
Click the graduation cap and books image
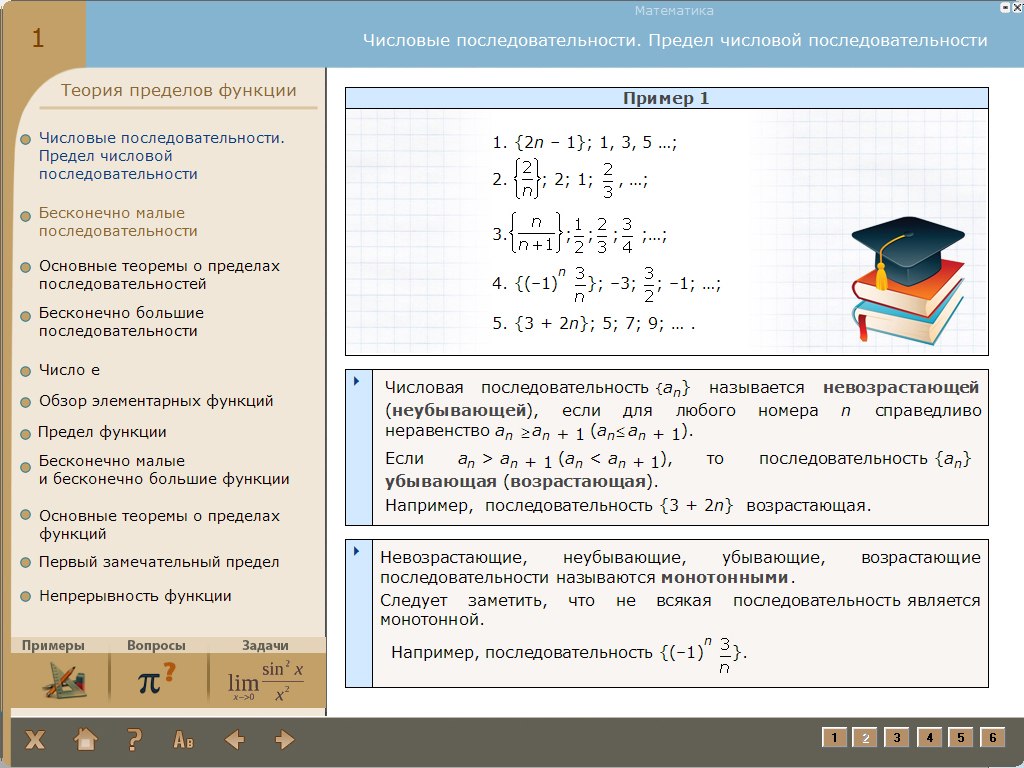point(907,281)
